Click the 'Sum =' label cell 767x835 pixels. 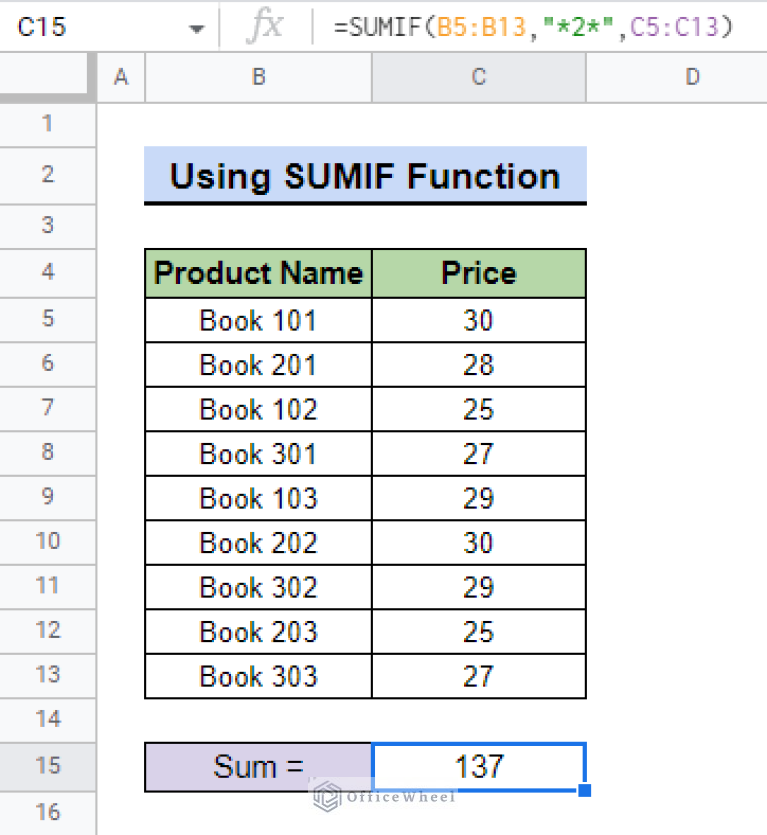coord(258,767)
